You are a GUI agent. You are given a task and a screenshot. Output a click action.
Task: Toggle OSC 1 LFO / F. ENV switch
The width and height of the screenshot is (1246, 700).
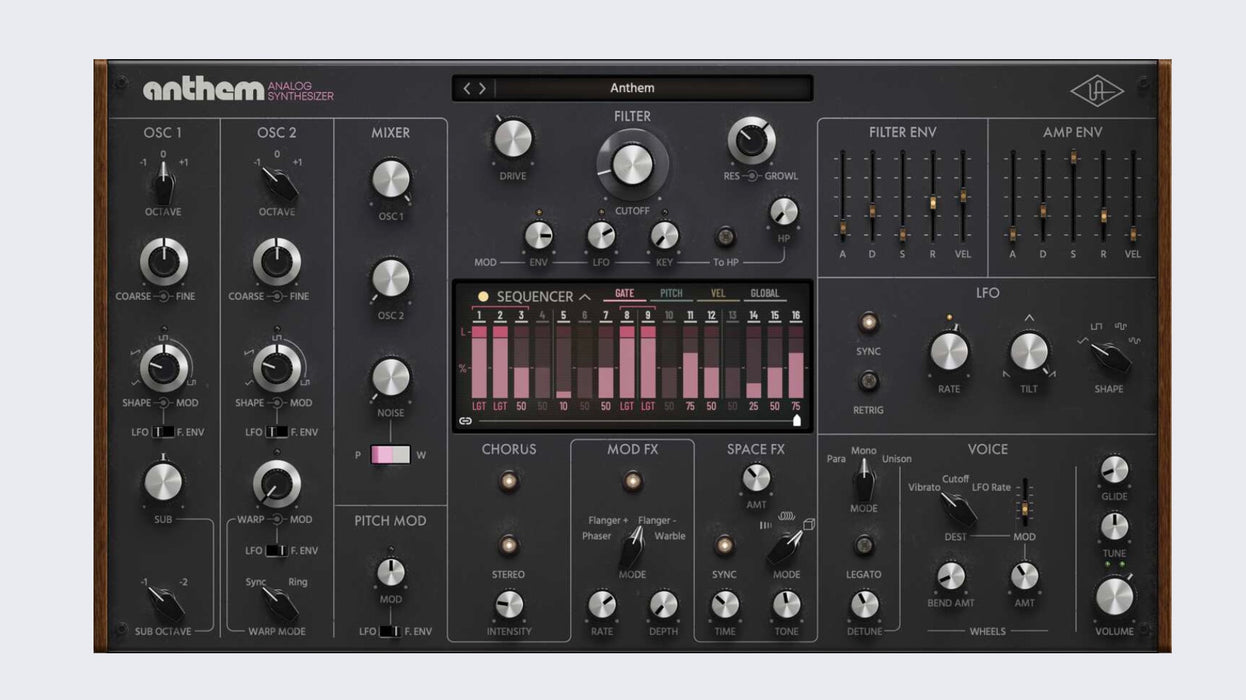pyautogui.click(x=163, y=432)
